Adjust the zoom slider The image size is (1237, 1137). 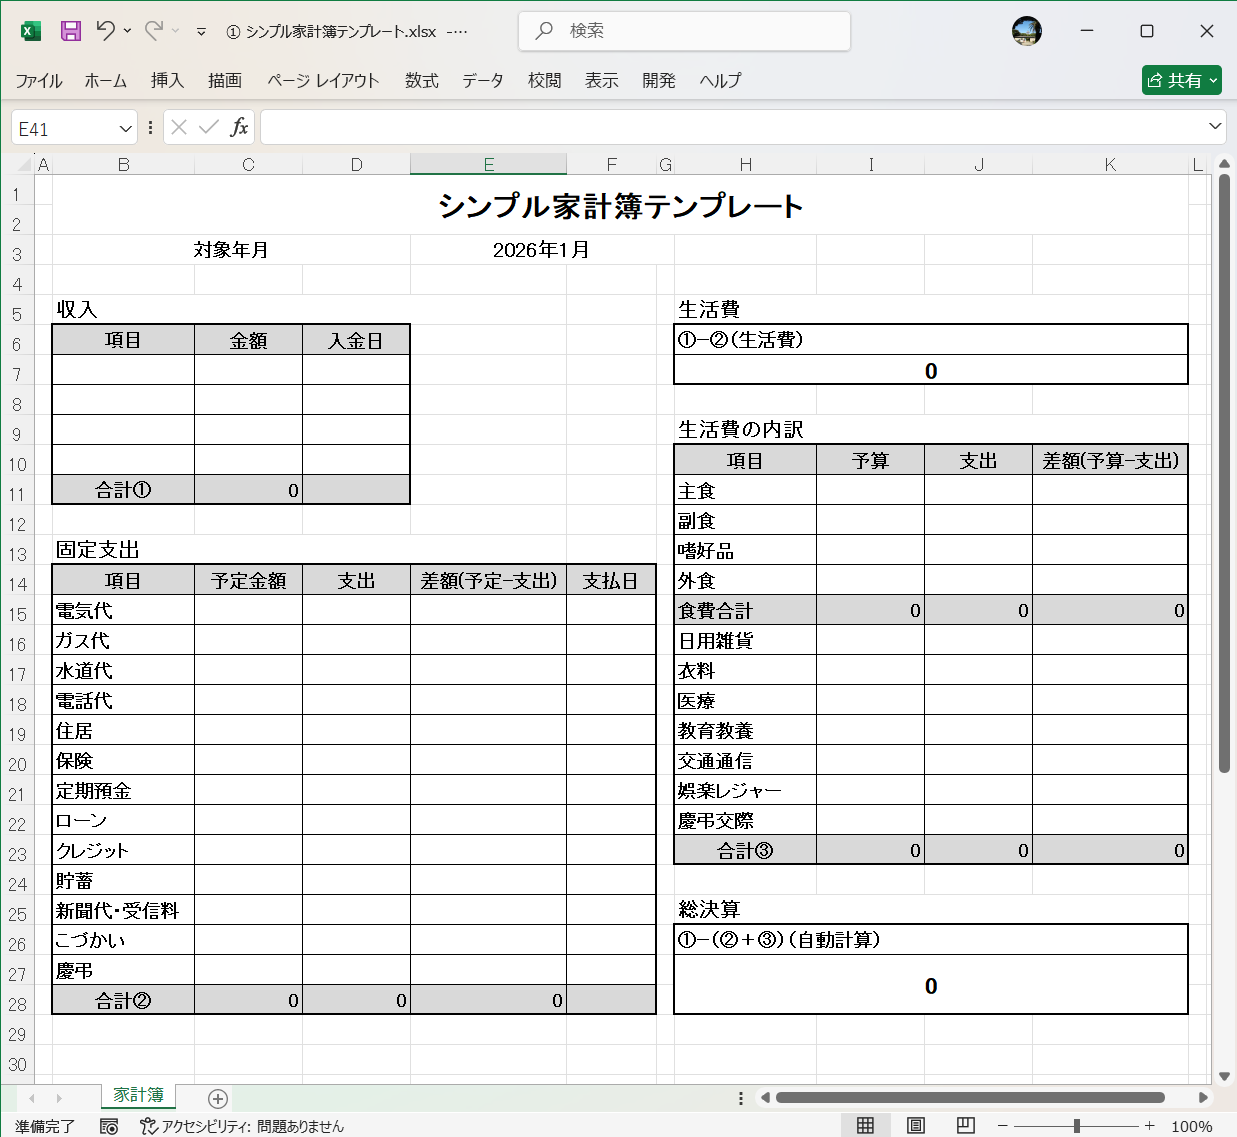tap(1075, 1124)
